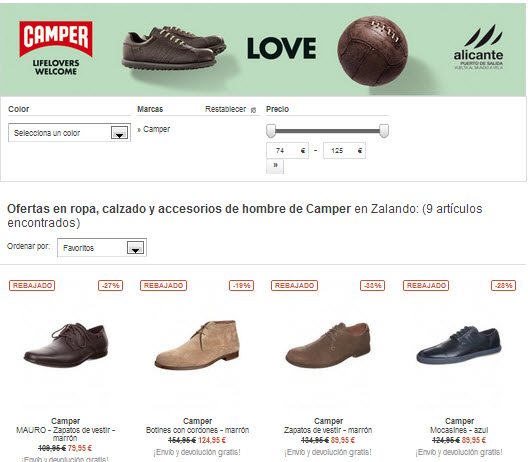Click the brown leather ball image
Screen dimensions: 528x462
pyautogui.click(x=372, y=51)
